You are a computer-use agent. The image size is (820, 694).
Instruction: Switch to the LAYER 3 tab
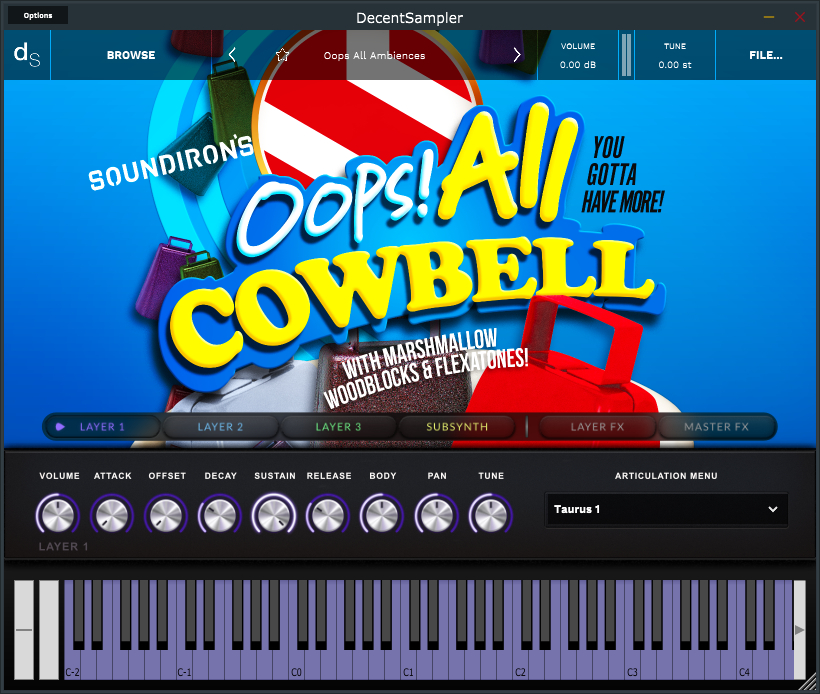[338, 427]
